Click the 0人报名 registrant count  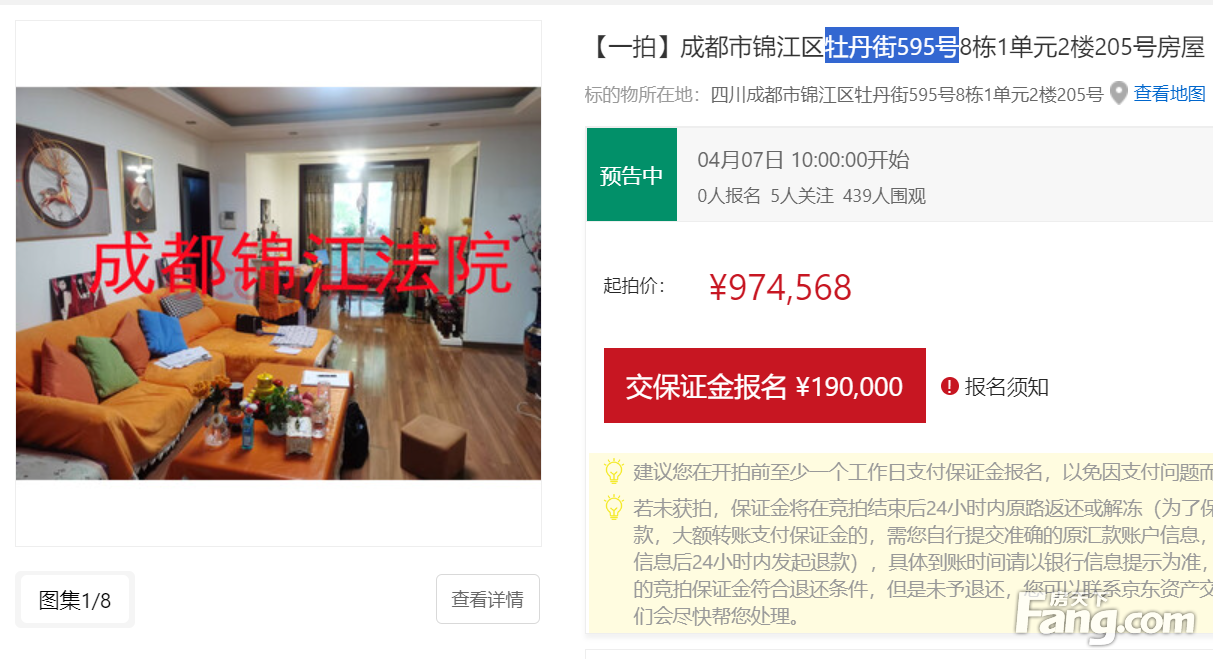[x=729, y=196]
